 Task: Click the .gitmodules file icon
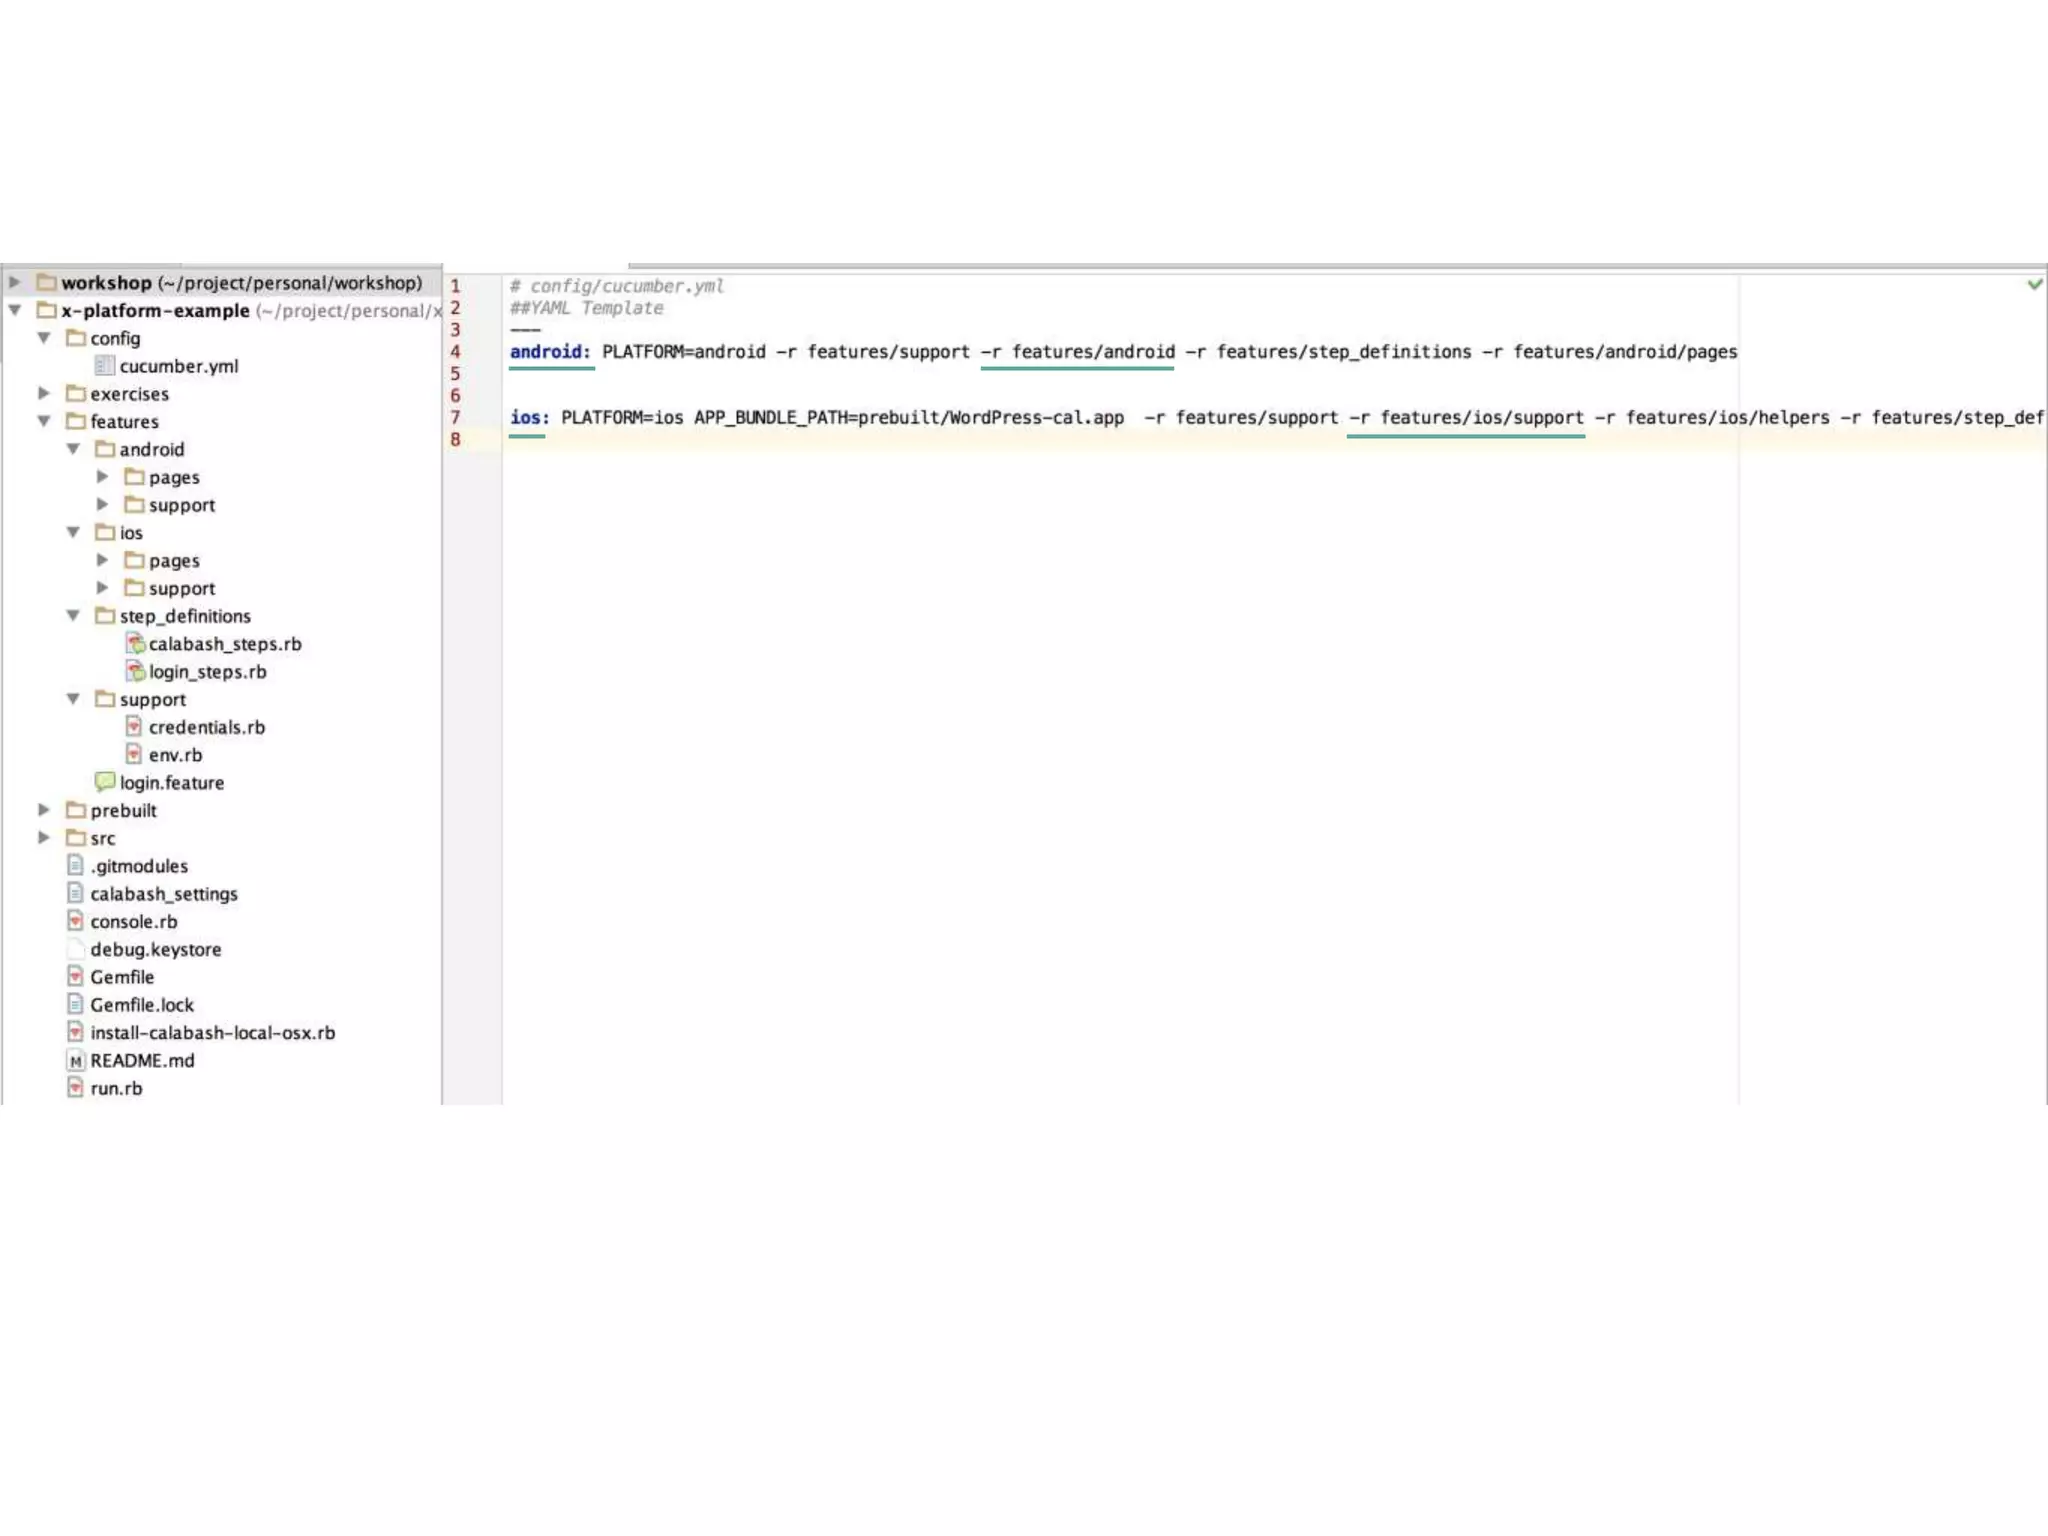pyautogui.click(x=75, y=865)
